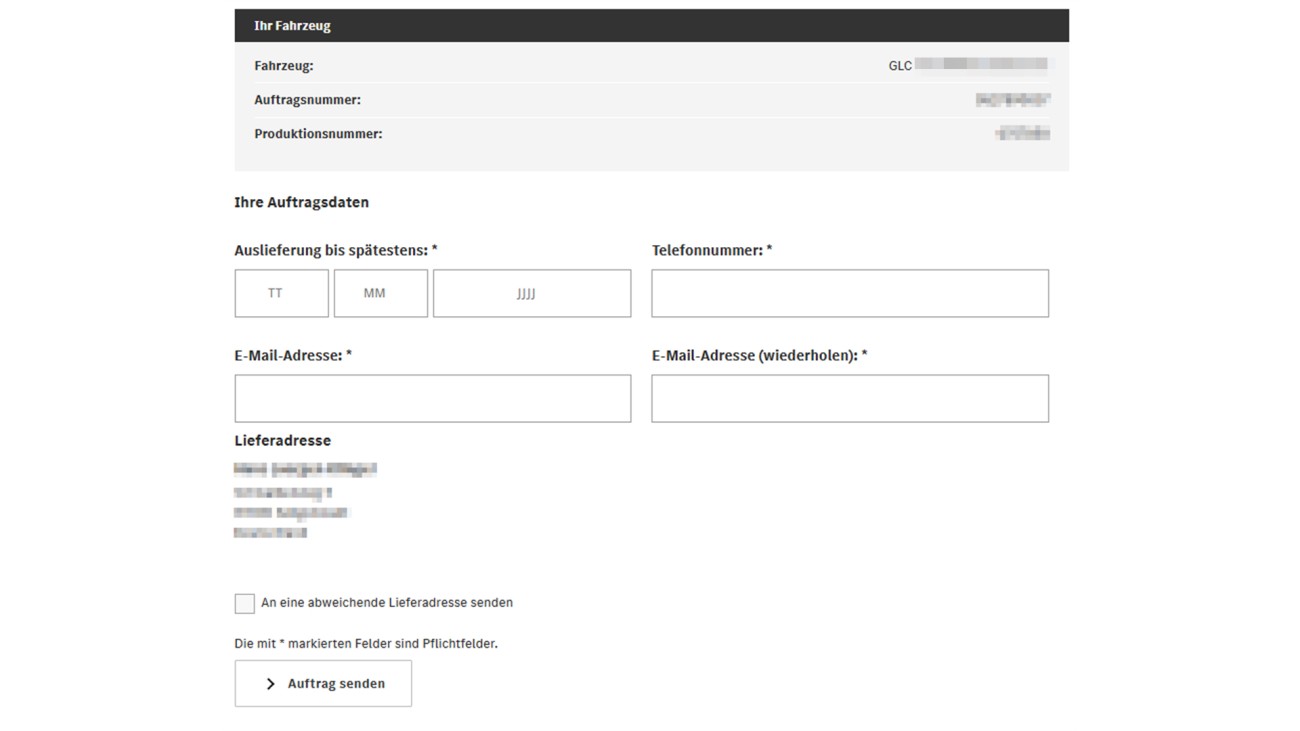Click the year field labeled JJJJ

click(x=532, y=293)
